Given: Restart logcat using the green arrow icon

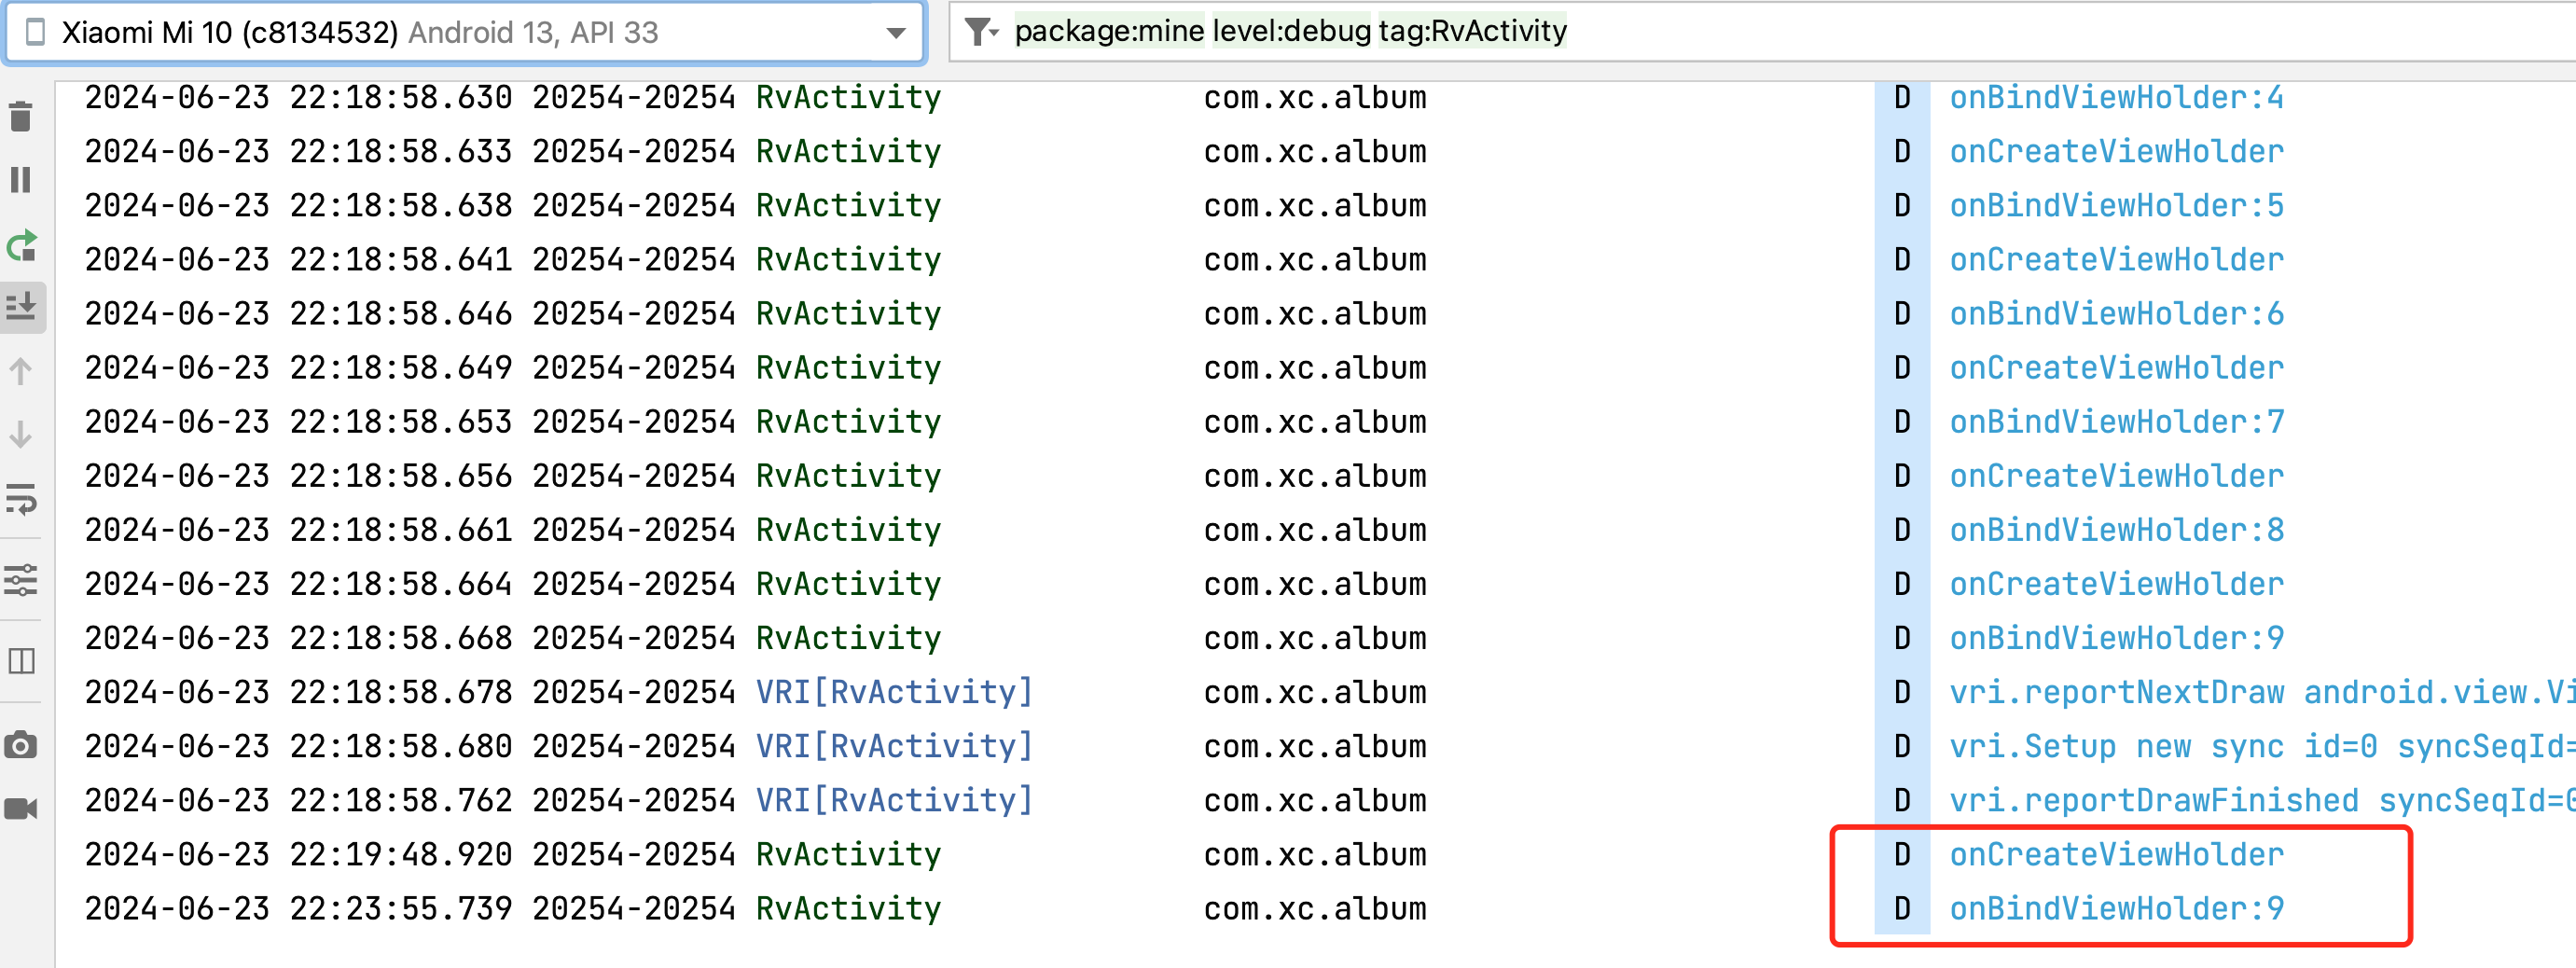Looking at the screenshot, I should click(21, 245).
